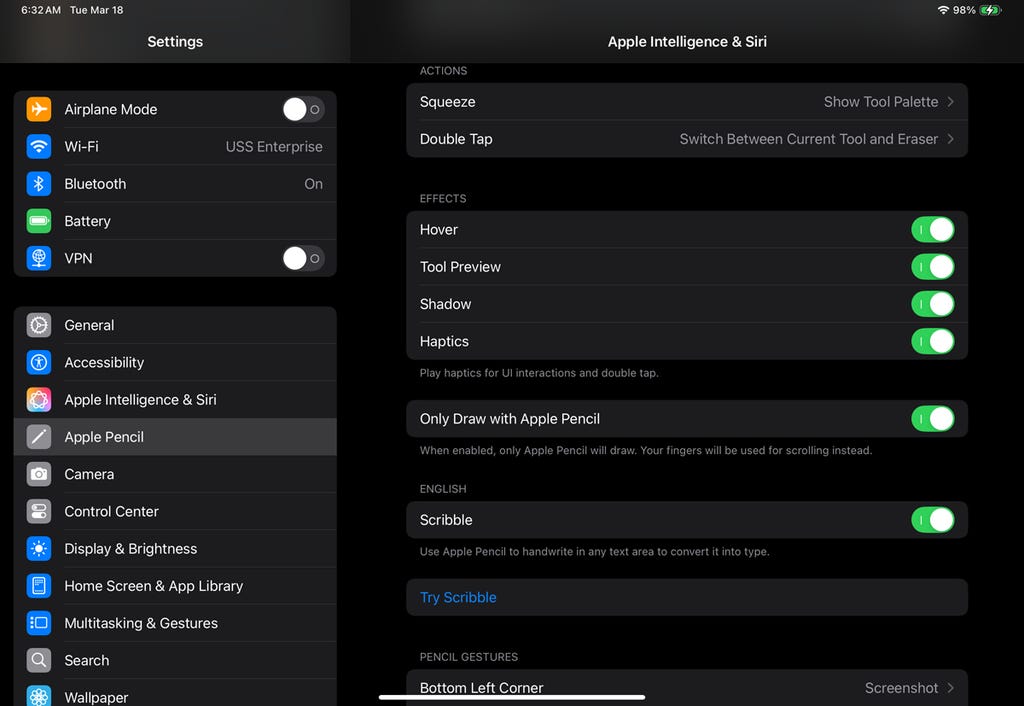Open General settings
The image size is (1024, 706).
175,325
